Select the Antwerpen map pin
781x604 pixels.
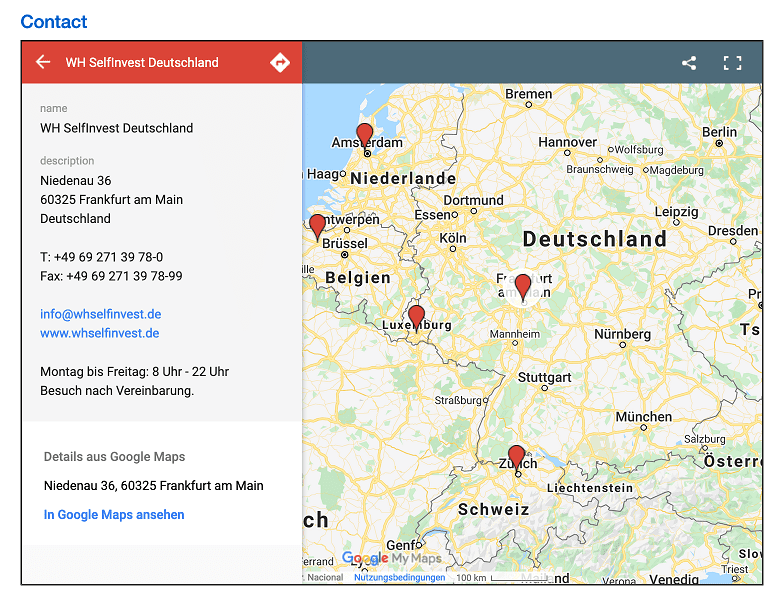(317, 227)
